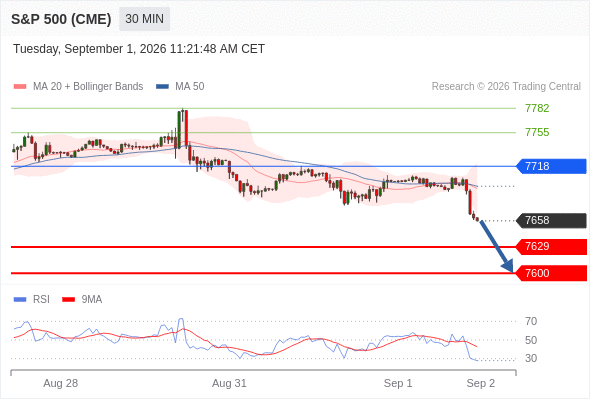Screen dimensions: 590x400
Task: Click the 7755 resistance level label
Action: 537,132
